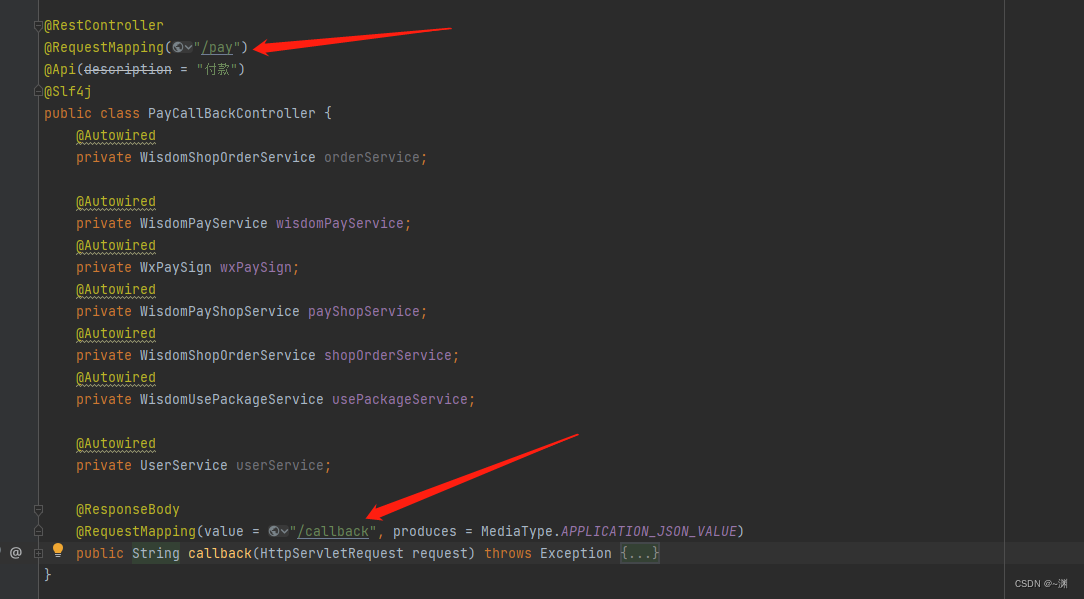The width and height of the screenshot is (1084, 599).
Task: Click the Exception type after throws
Action: tap(576, 553)
